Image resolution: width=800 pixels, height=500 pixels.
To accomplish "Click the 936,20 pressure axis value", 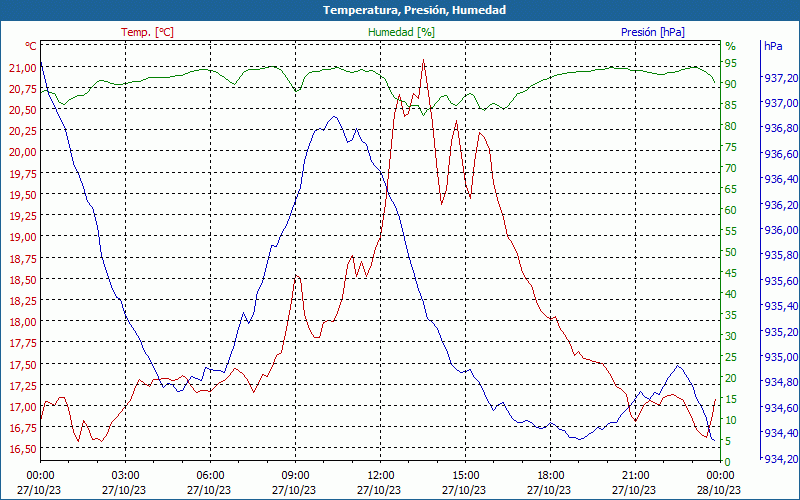I will pos(781,205).
